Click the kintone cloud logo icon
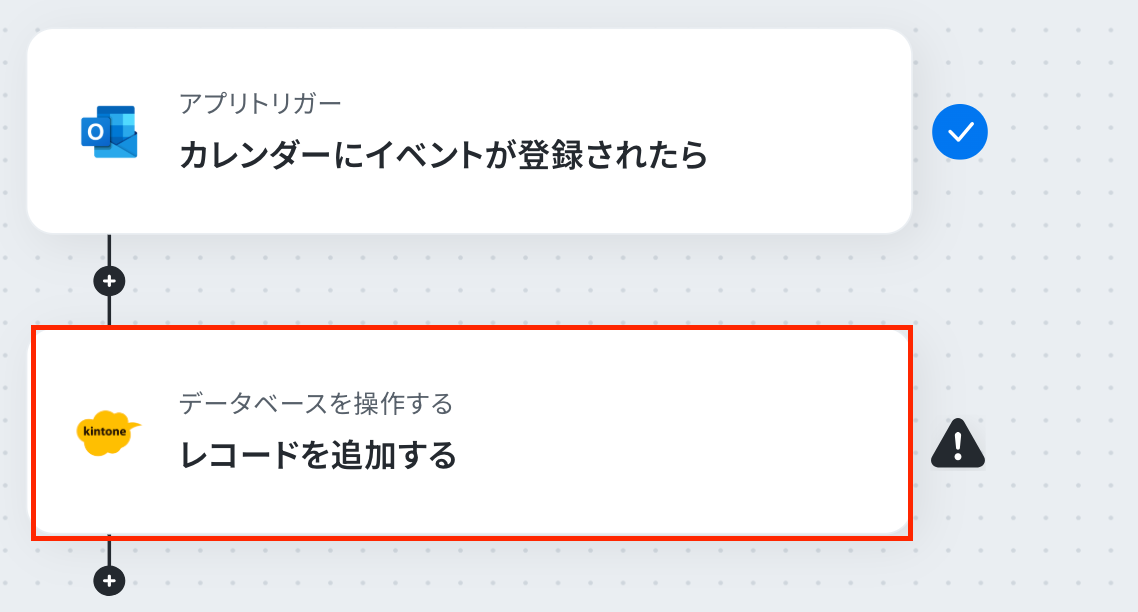1138x612 pixels. tap(108, 433)
